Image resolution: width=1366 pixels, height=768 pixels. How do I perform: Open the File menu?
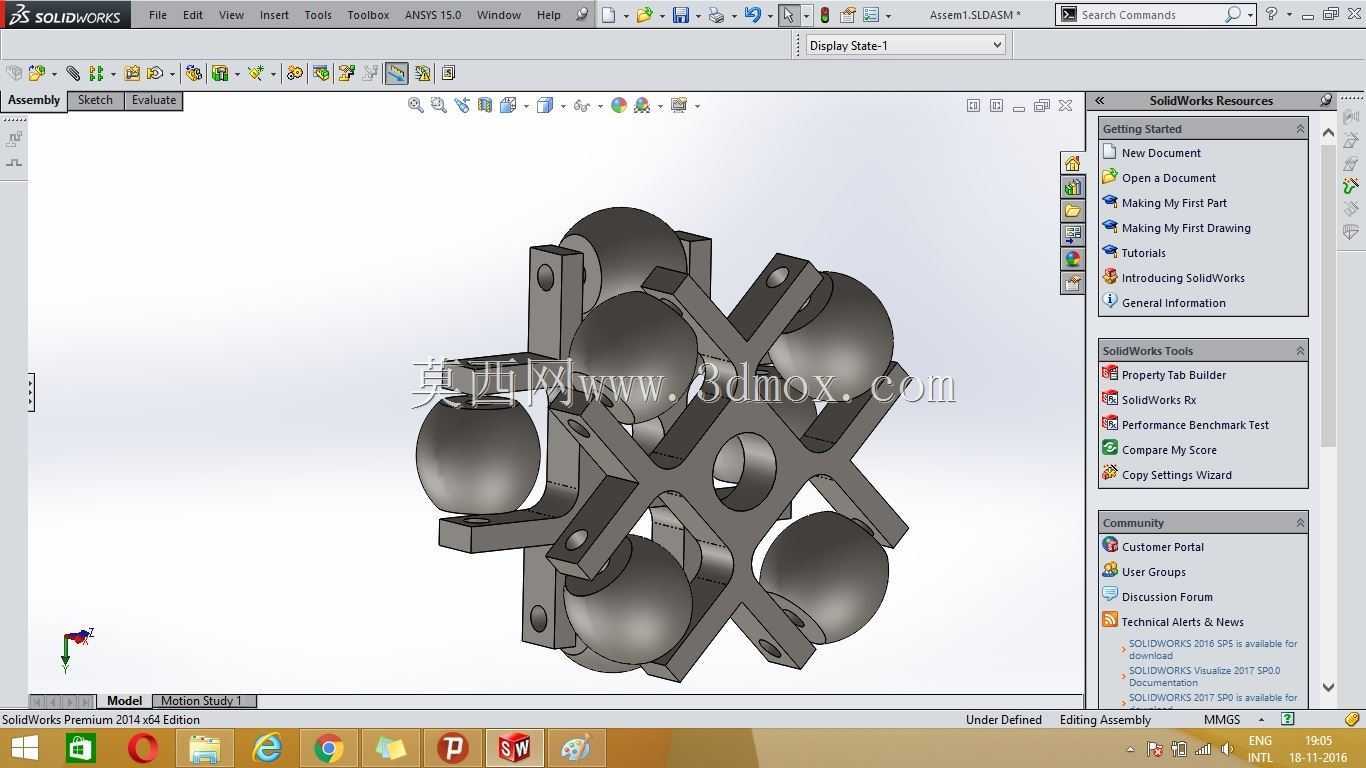click(x=158, y=15)
